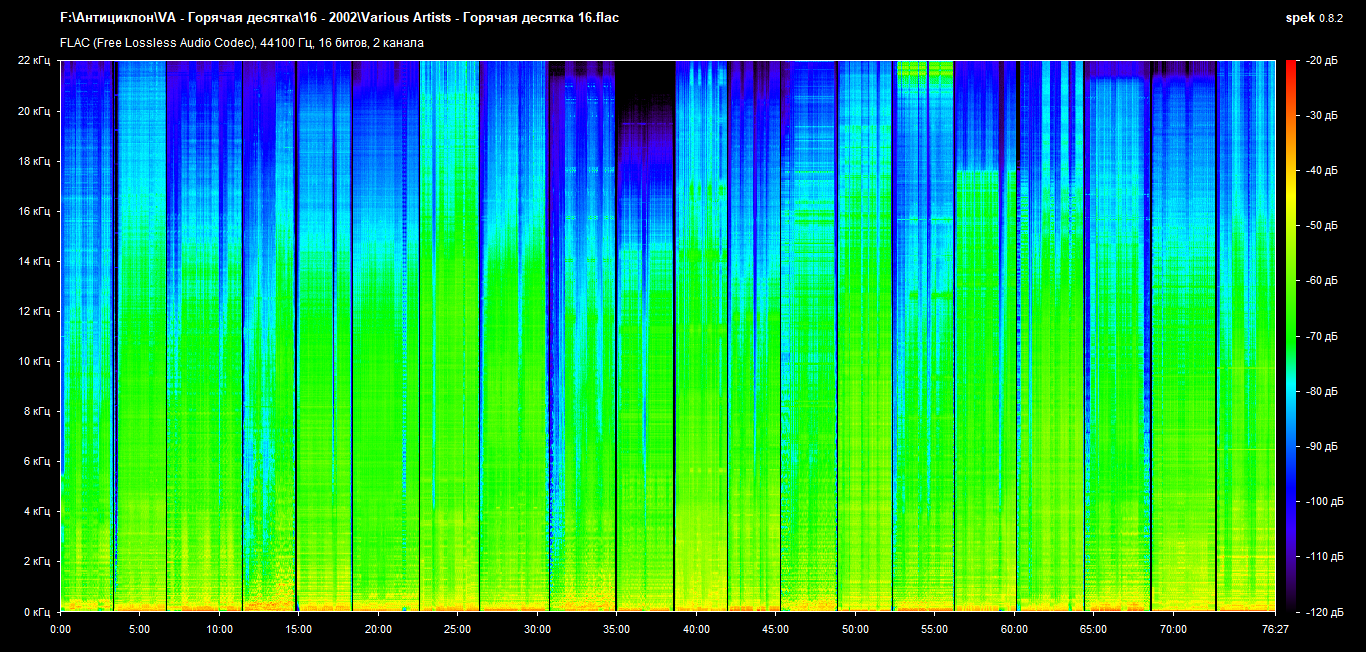Click the 18 кГц frequency label
The height and width of the screenshot is (652, 1366).
pyautogui.click(x=35, y=161)
